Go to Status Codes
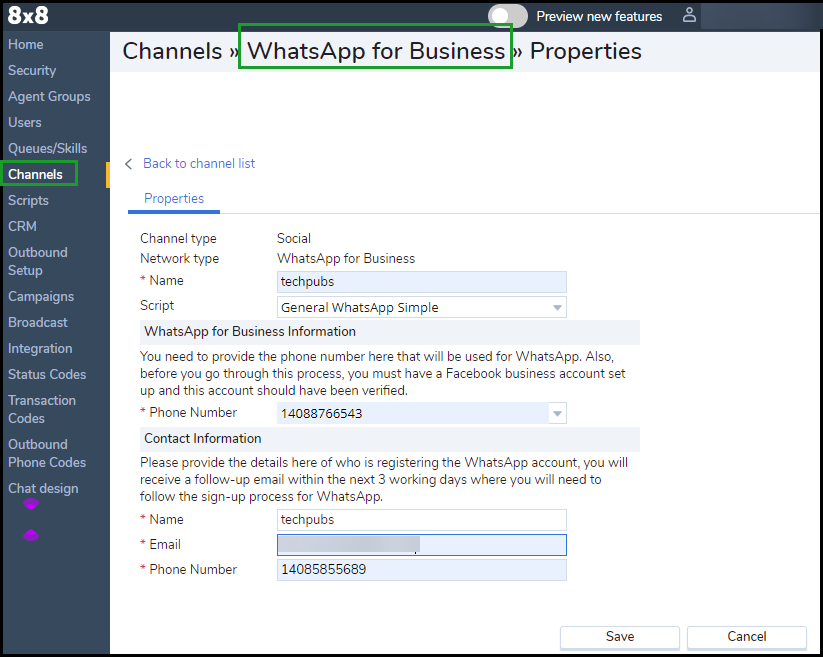Viewport: 823px width, 657px height. point(47,374)
